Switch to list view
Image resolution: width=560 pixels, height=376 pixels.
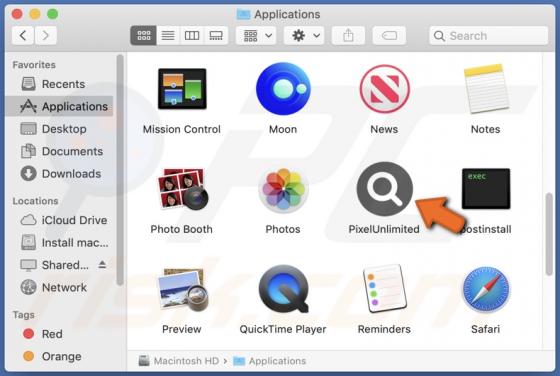(168, 35)
